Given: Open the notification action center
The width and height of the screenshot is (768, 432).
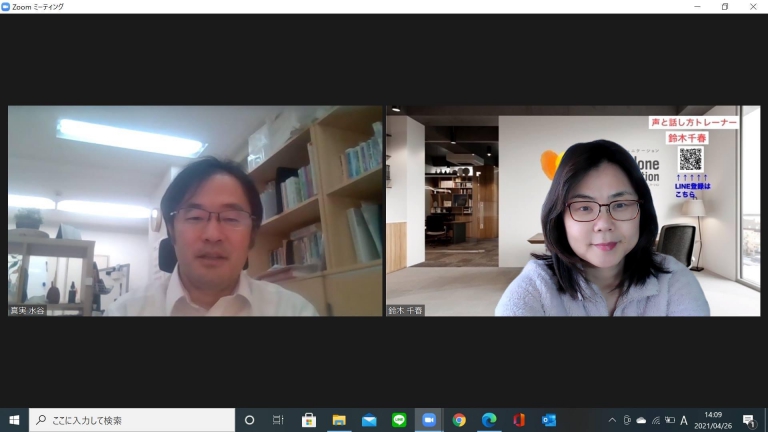Looking at the screenshot, I should pos(748,420).
